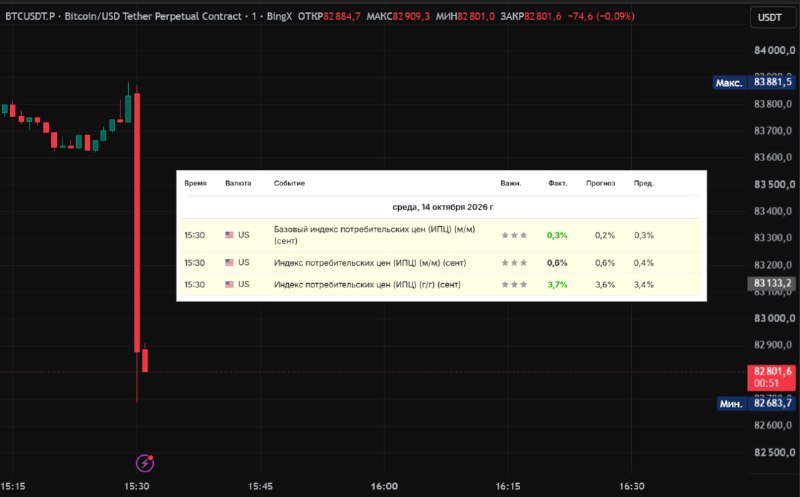Click the 82 500,0 price axis label

pos(774,452)
